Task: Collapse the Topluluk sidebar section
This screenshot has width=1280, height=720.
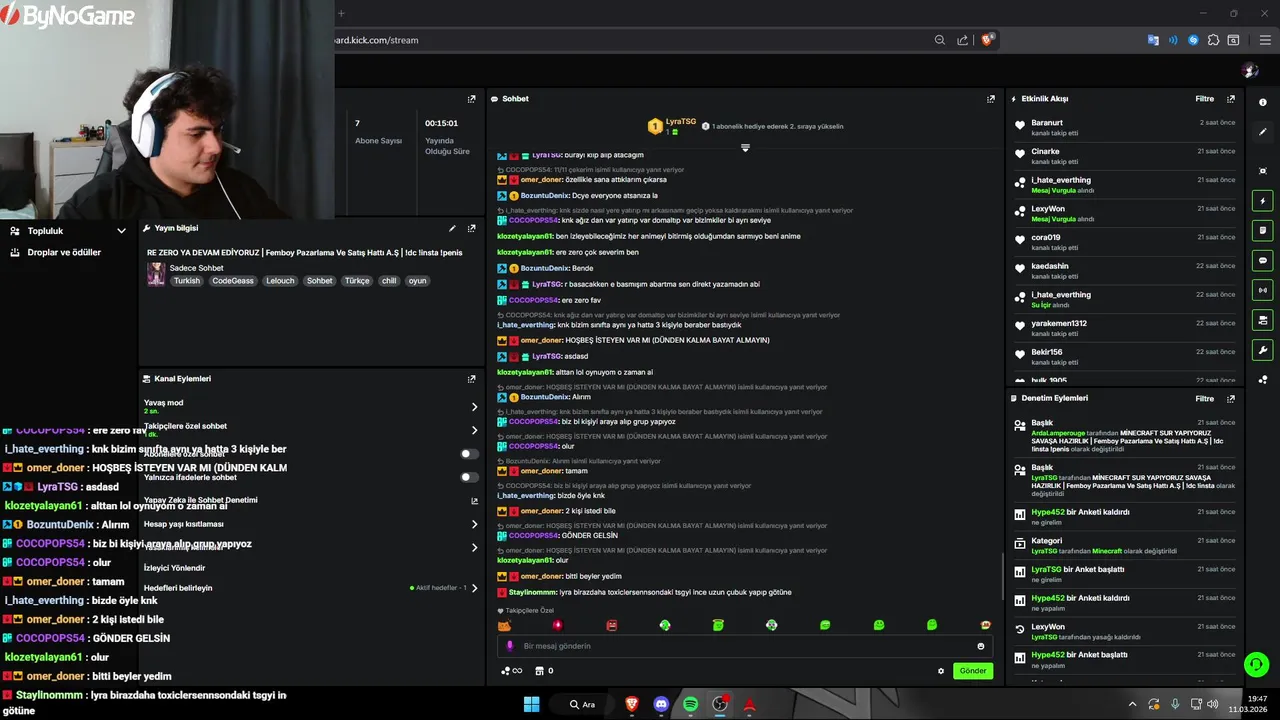Action: click(121, 231)
